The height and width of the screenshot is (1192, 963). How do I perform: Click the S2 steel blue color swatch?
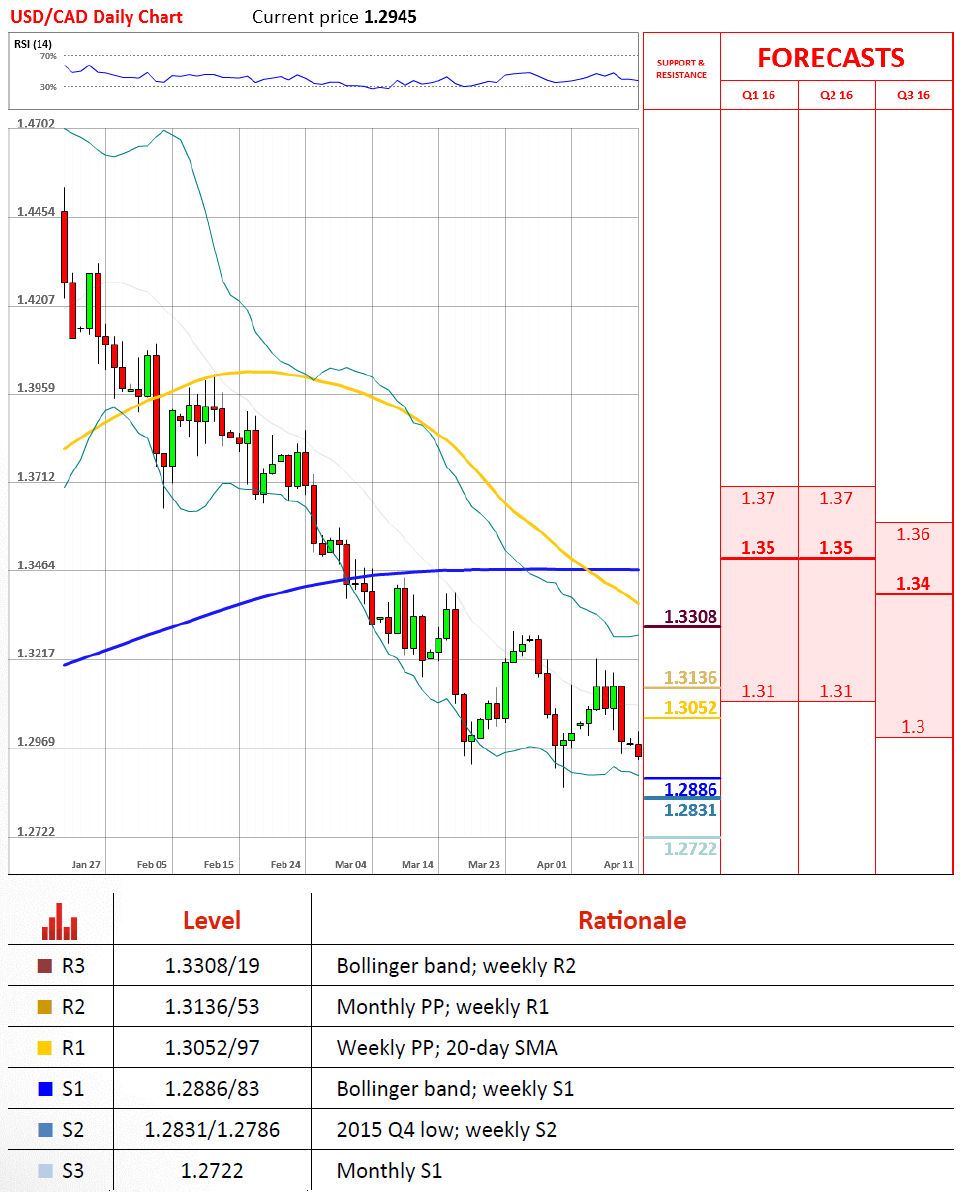tap(45, 1130)
